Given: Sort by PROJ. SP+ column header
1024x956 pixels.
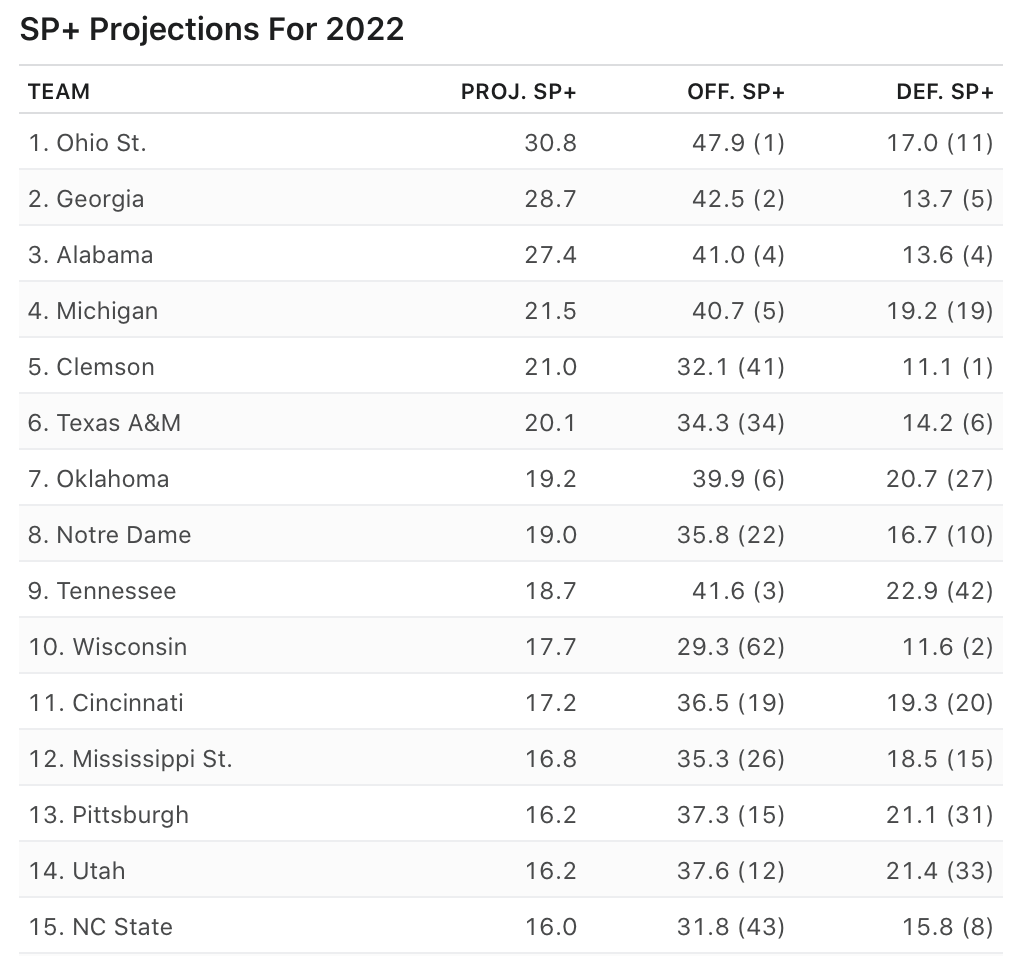Looking at the screenshot, I should tap(518, 92).
